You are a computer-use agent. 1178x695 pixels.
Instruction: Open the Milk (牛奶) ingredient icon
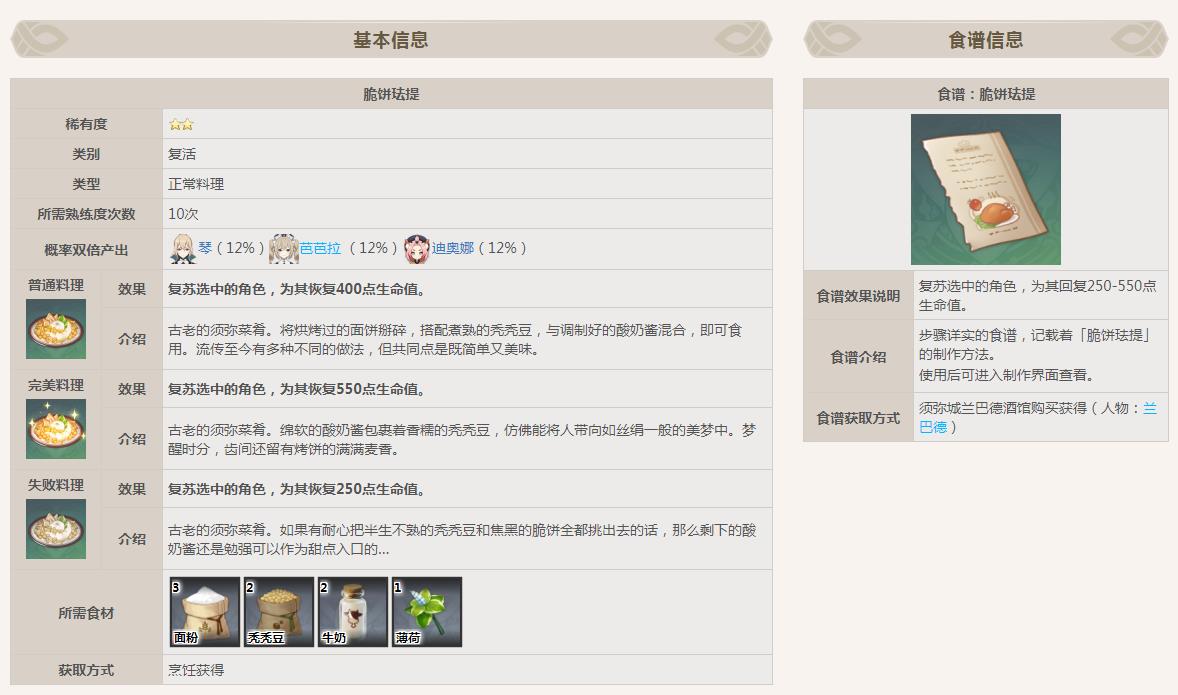353,612
